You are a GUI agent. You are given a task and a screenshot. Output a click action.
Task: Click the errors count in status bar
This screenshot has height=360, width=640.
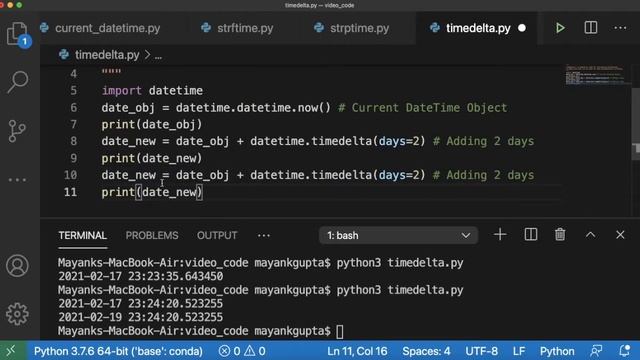point(229,351)
